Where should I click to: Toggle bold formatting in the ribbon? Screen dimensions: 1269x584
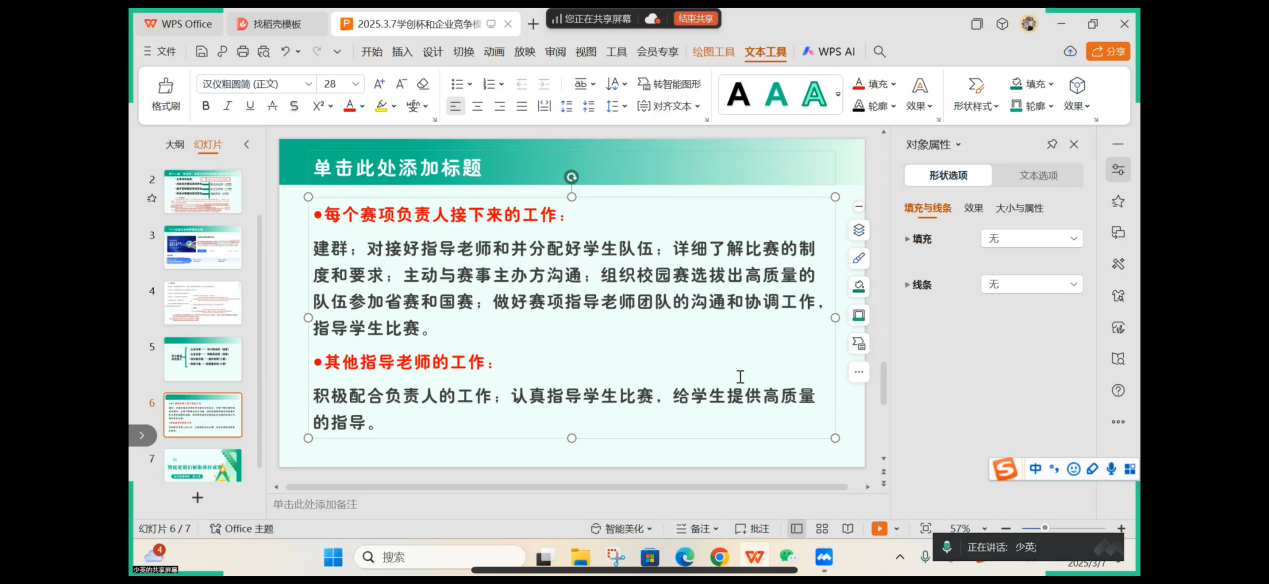[206, 106]
